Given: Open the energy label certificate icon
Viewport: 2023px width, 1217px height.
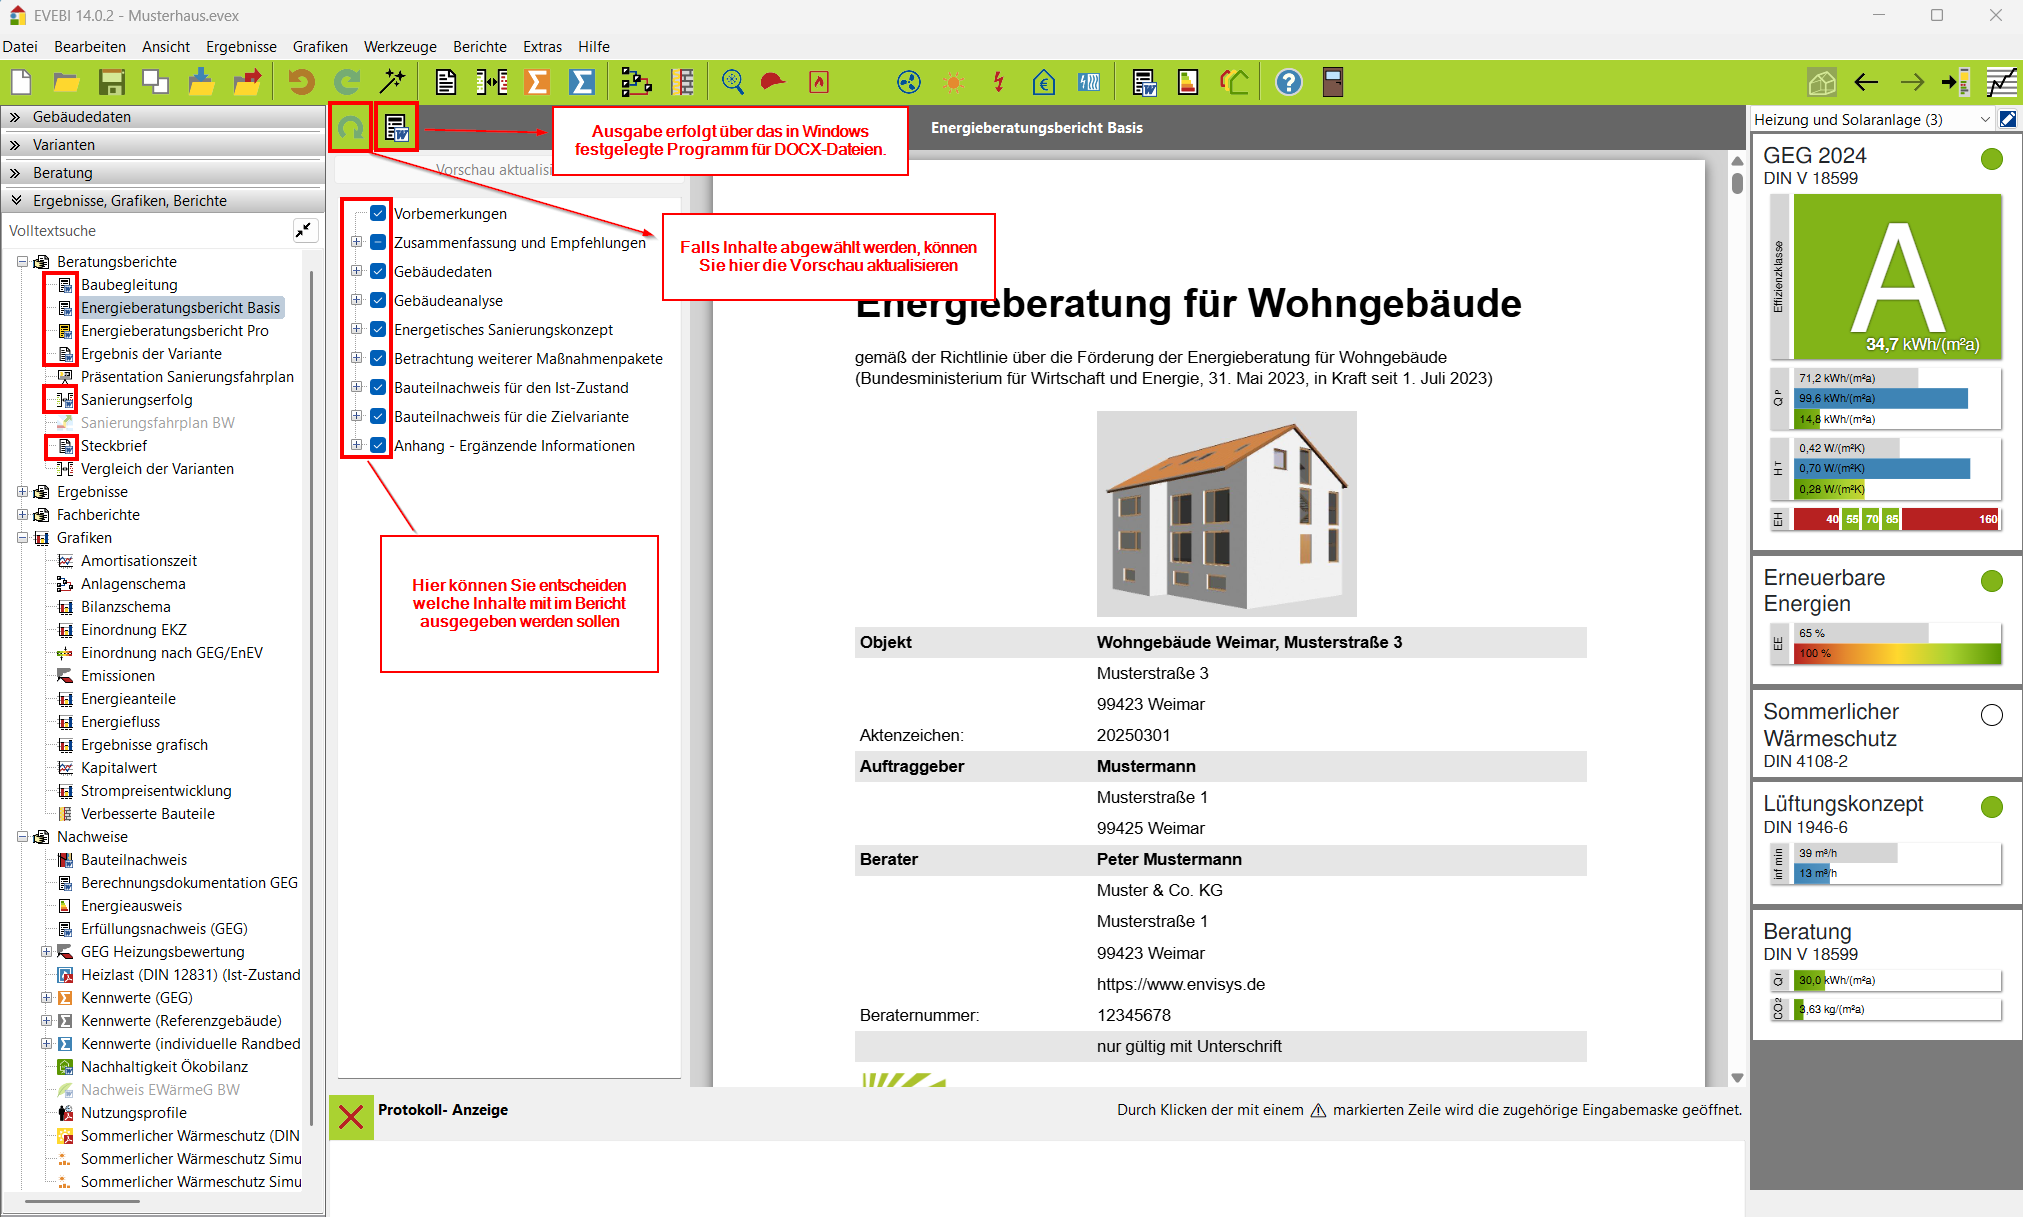Looking at the screenshot, I should tap(1188, 82).
